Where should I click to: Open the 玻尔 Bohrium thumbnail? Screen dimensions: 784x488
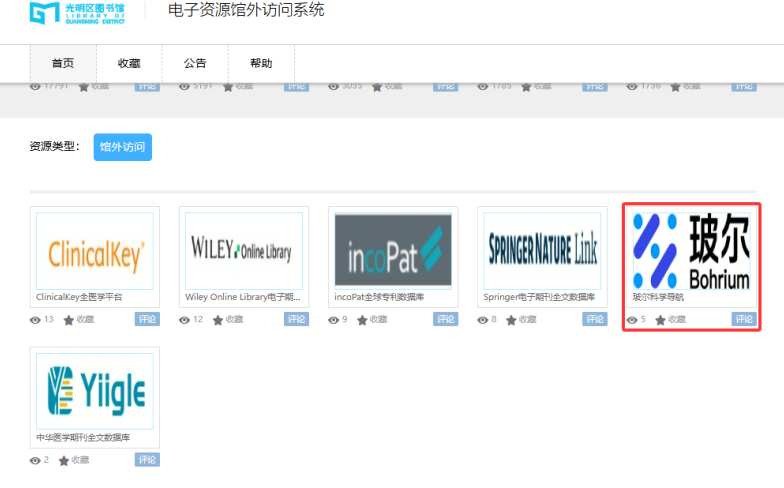[x=692, y=250]
